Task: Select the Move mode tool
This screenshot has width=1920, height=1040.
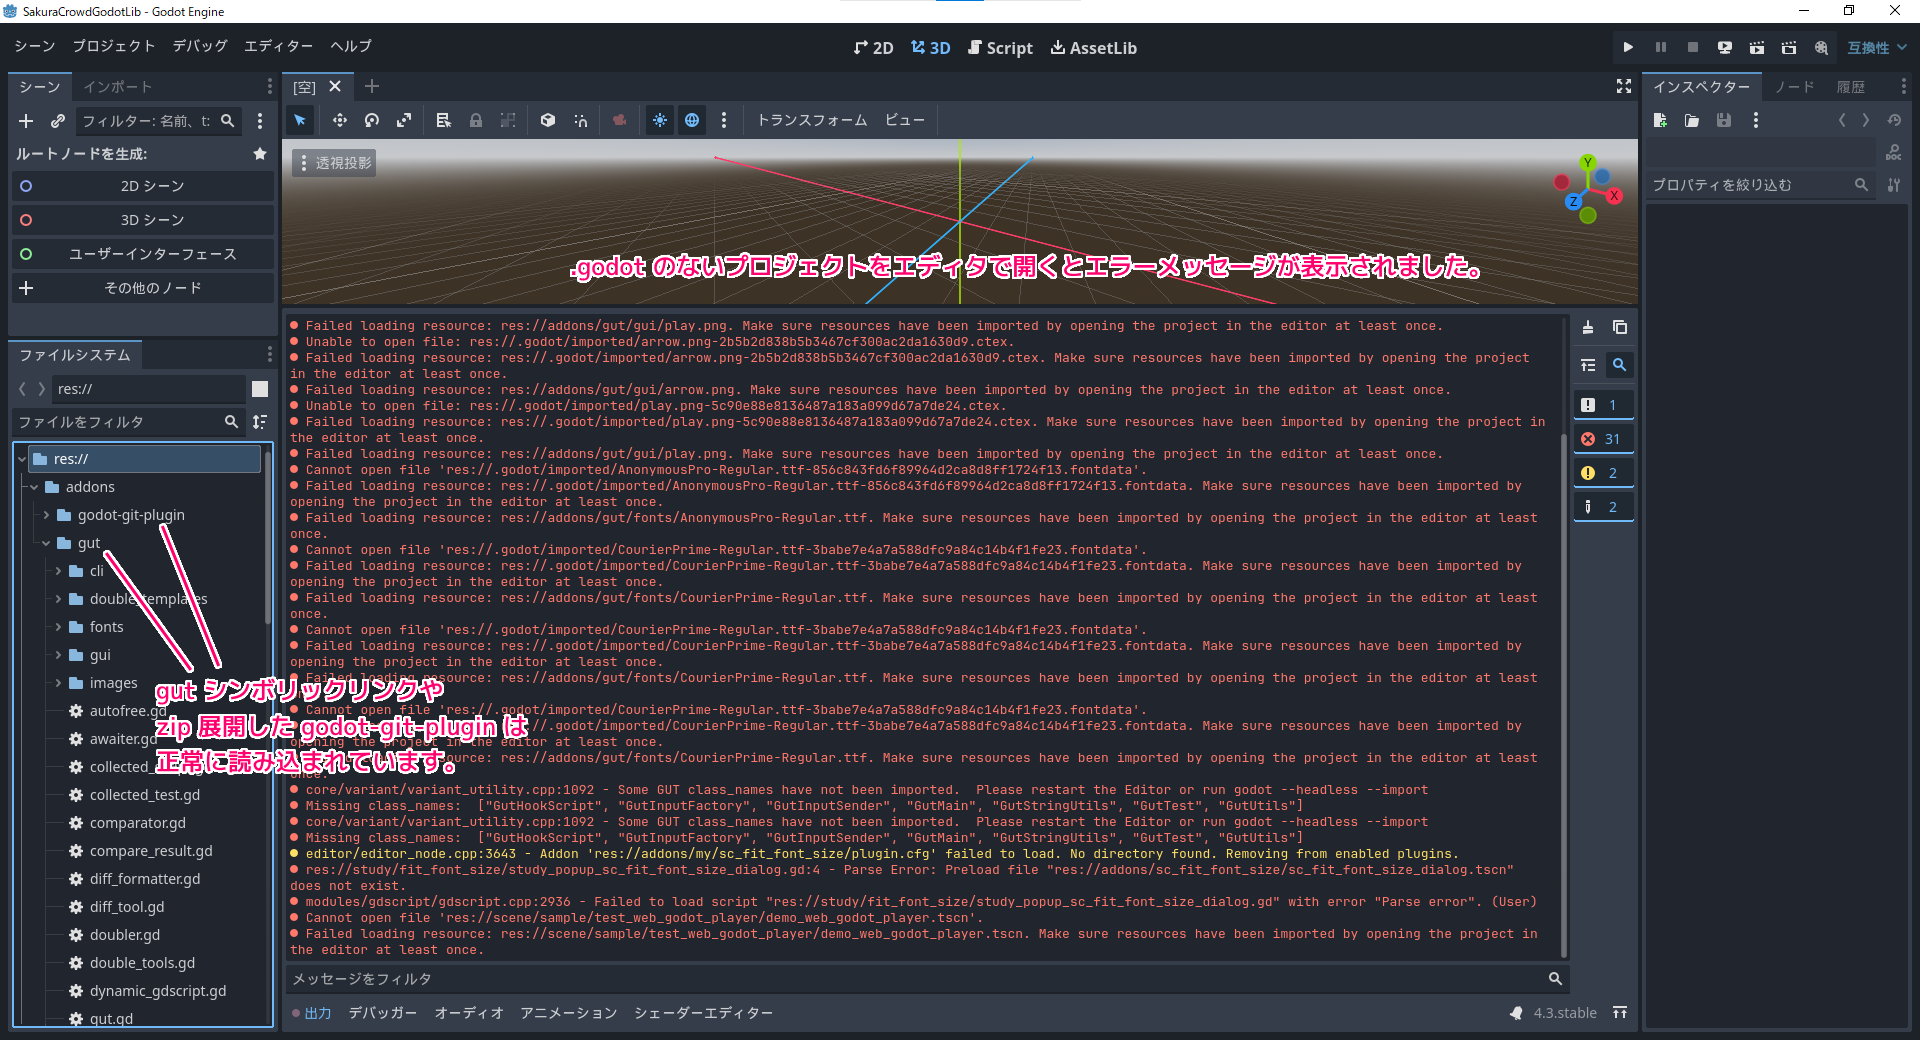Action: [340, 120]
